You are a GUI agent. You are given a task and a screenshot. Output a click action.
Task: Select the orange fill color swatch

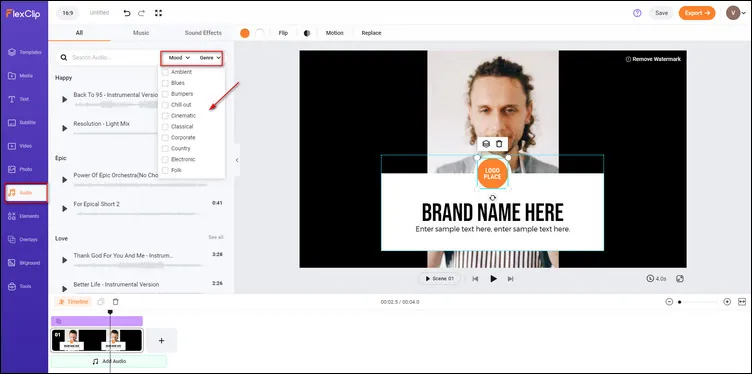245,33
